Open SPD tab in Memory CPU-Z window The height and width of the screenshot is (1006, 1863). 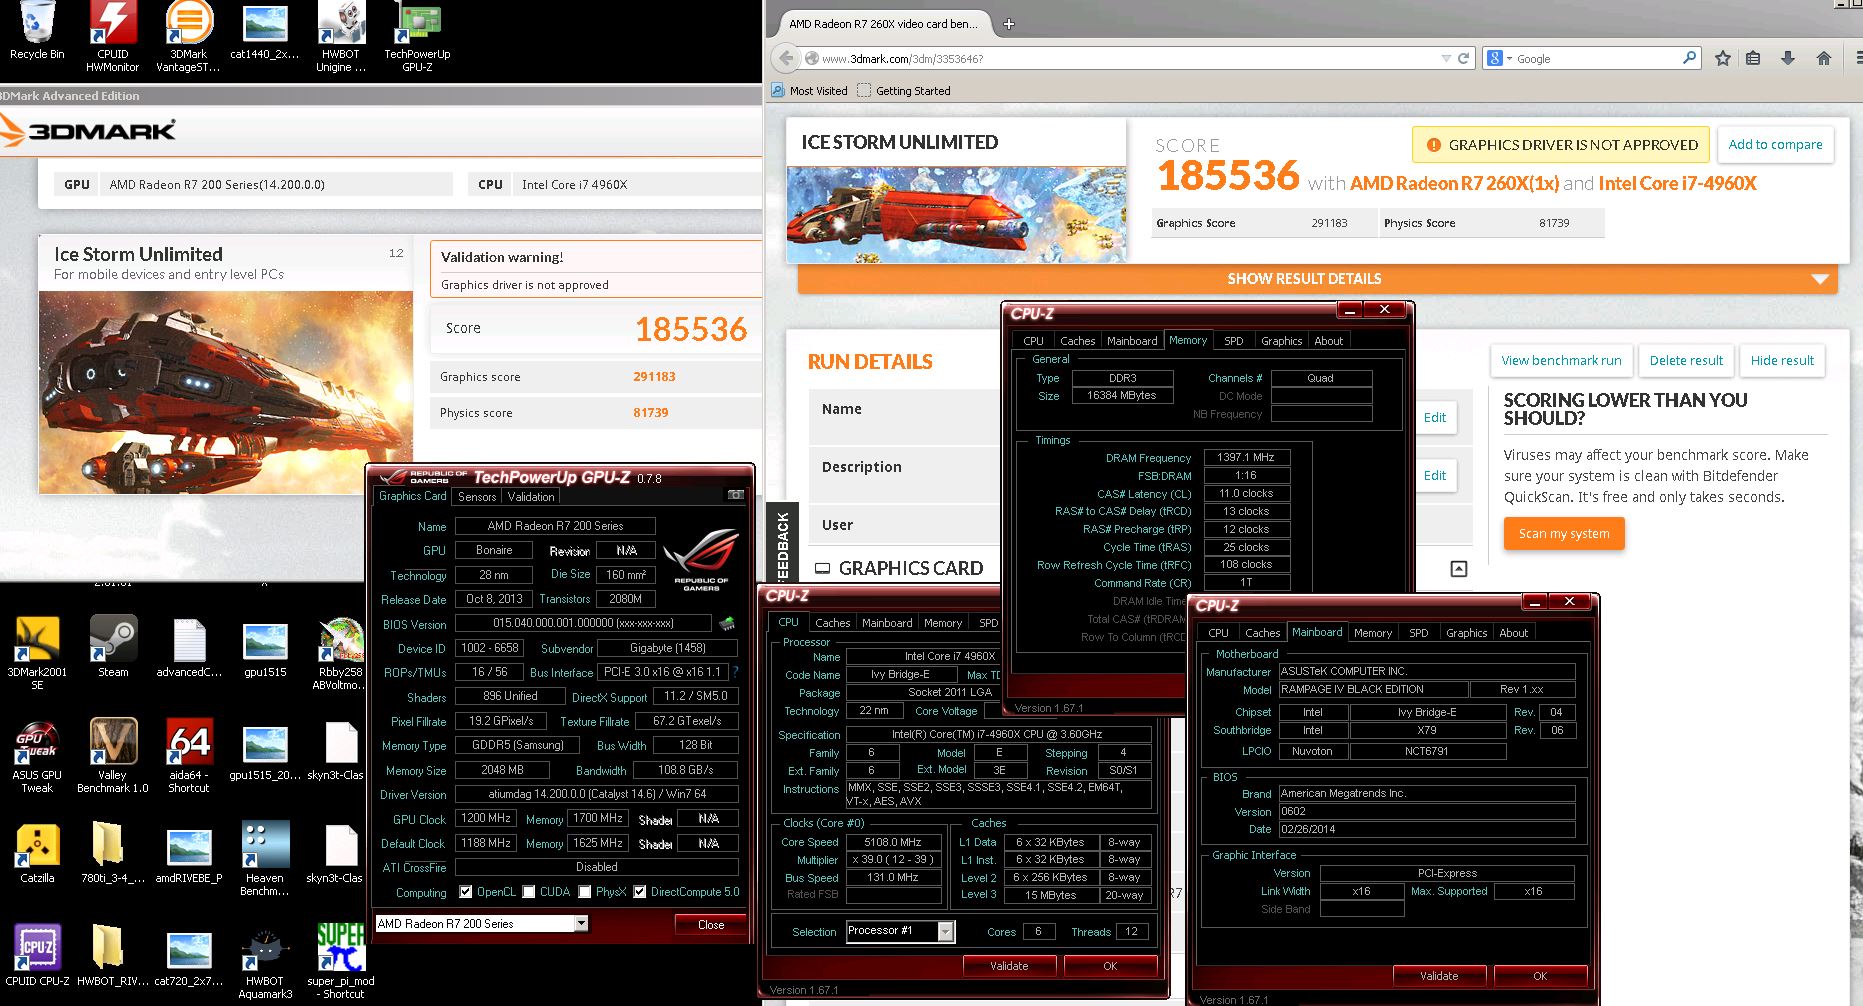(x=1234, y=341)
